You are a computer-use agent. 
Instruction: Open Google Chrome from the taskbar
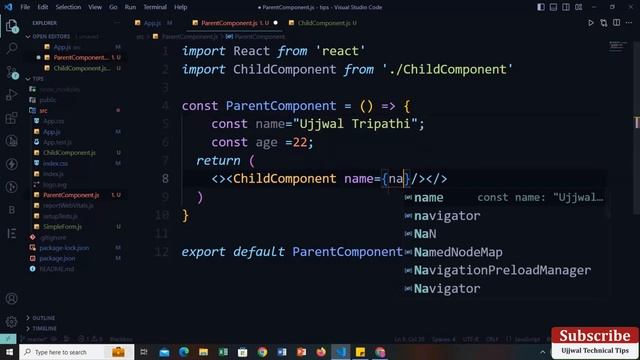(x=262, y=352)
